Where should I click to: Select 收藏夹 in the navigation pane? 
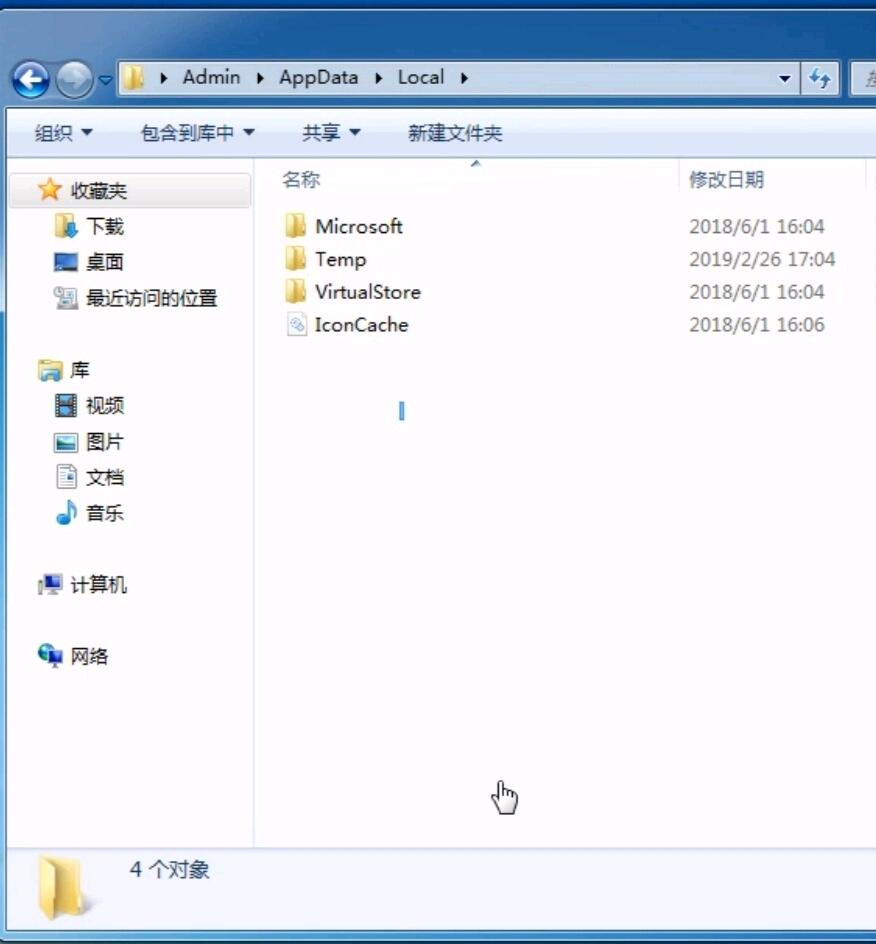point(99,191)
